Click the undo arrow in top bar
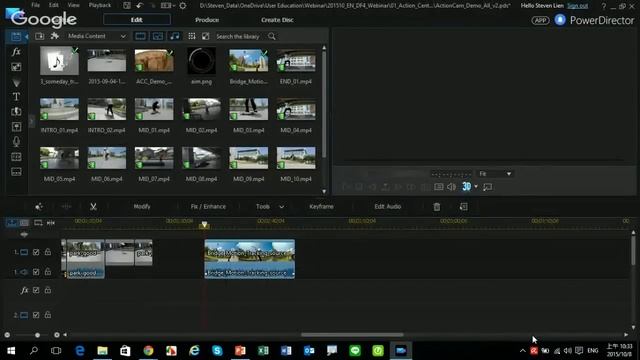 coord(140,6)
